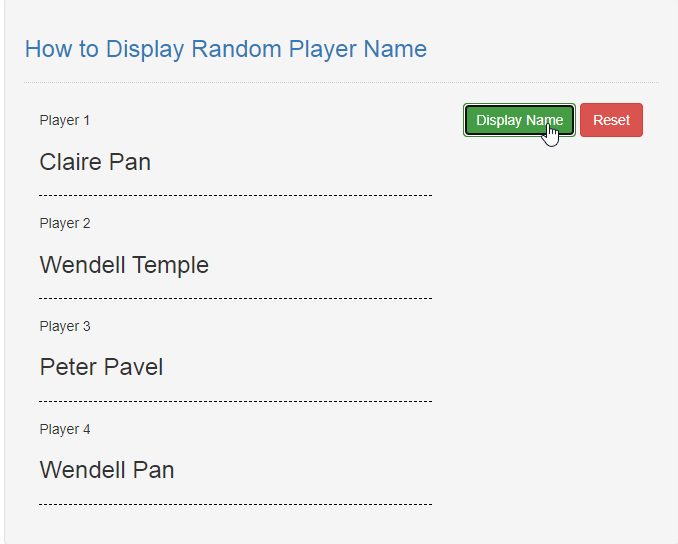Select the Player 3 label

click(x=65, y=326)
